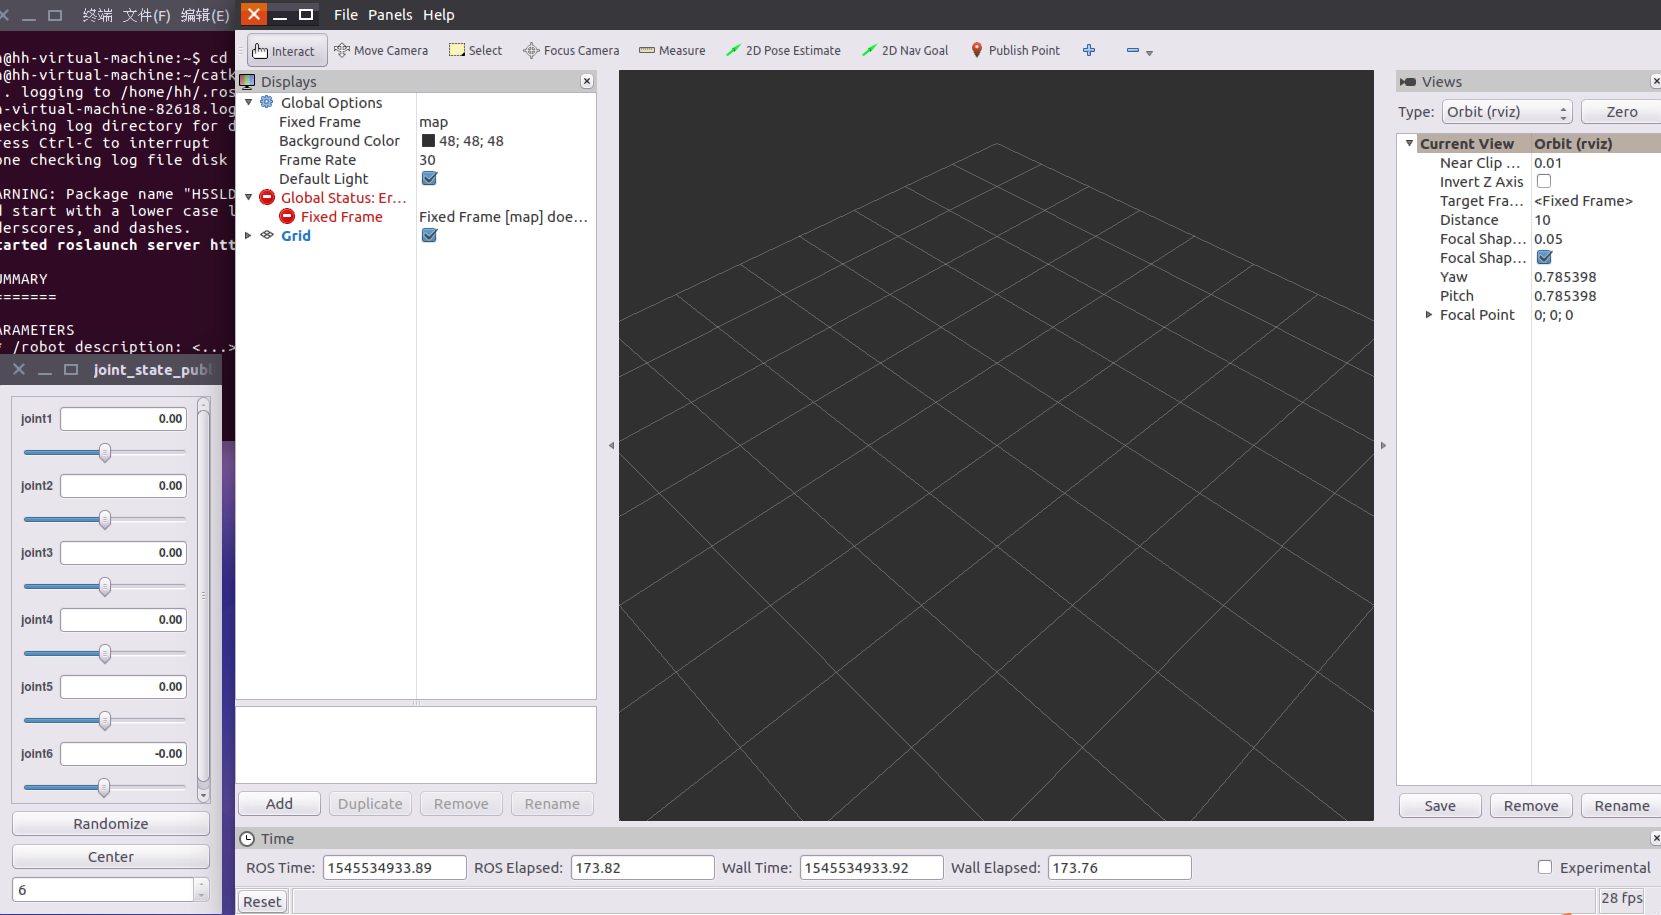Click the Displays panel monitor icon
Image resolution: width=1661 pixels, height=915 pixels.
(x=248, y=82)
